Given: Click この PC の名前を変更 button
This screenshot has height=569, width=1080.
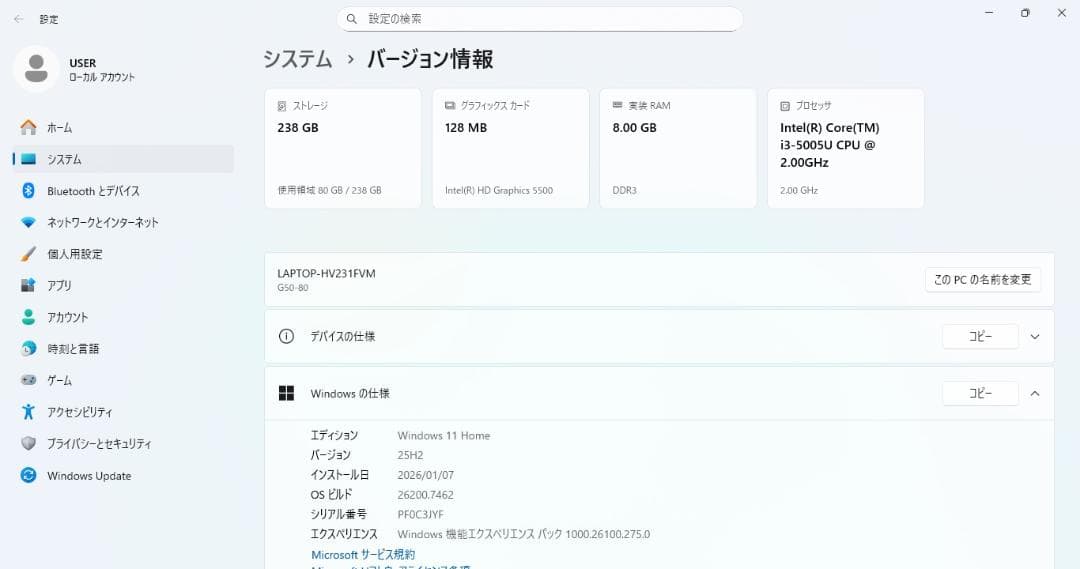Looking at the screenshot, I should 983,280.
